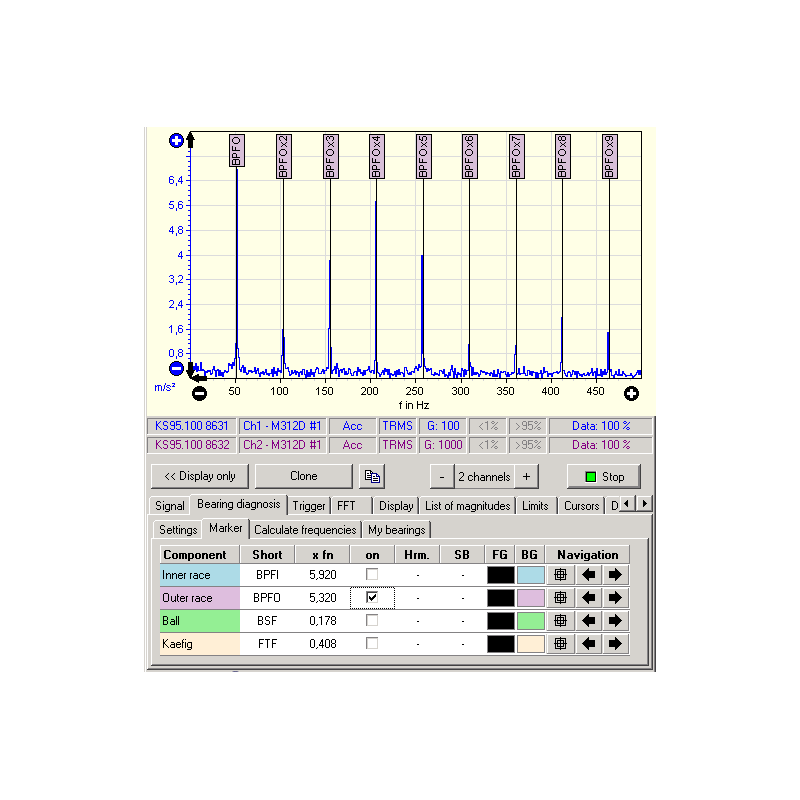The height and width of the screenshot is (800, 800).
Task: Open black FG color swatch for Ball
Action: 501,621
